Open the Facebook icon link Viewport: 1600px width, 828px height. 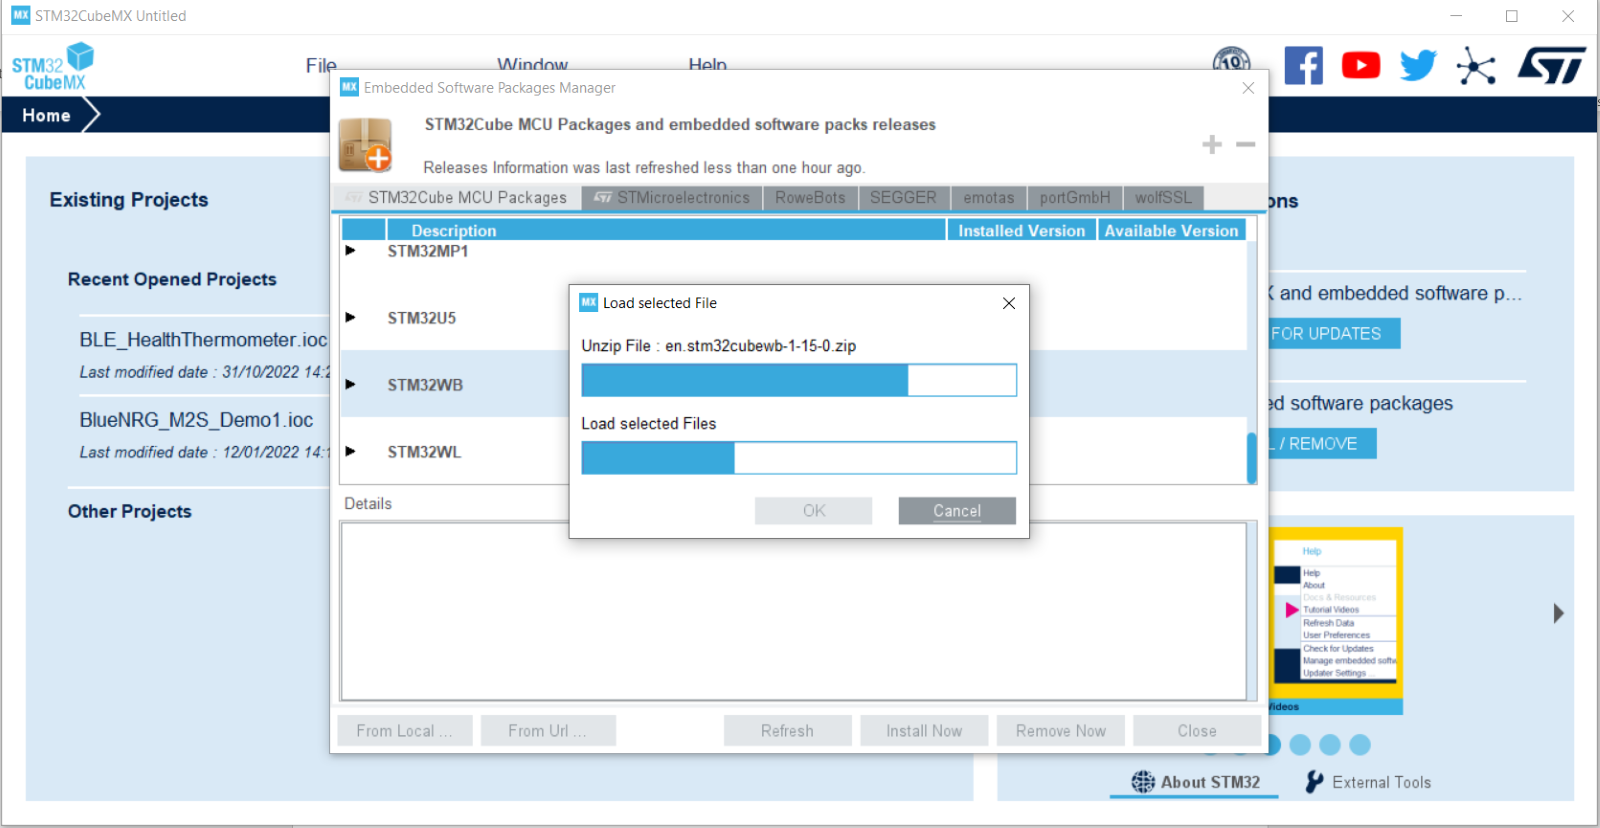tap(1303, 66)
